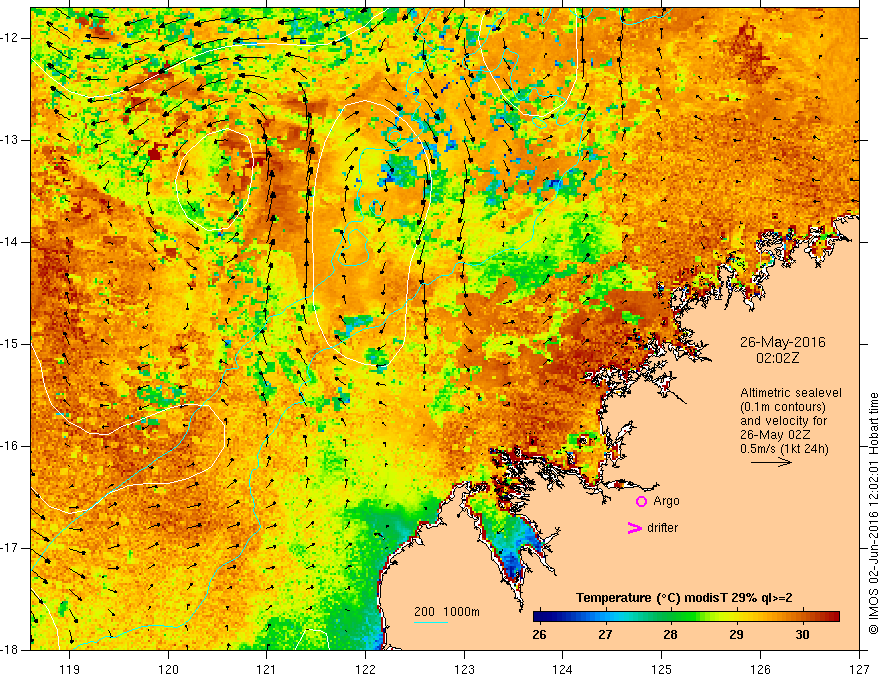The image size is (880, 680).
Task: Click the dark red end of the color bar
Action: (833, 617)
